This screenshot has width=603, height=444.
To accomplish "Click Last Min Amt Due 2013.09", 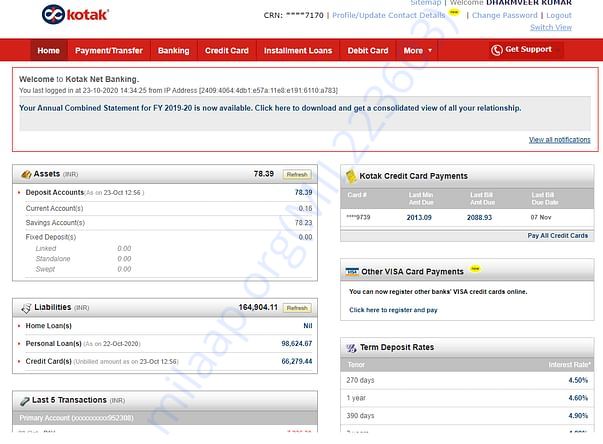I will pos(419,218).
